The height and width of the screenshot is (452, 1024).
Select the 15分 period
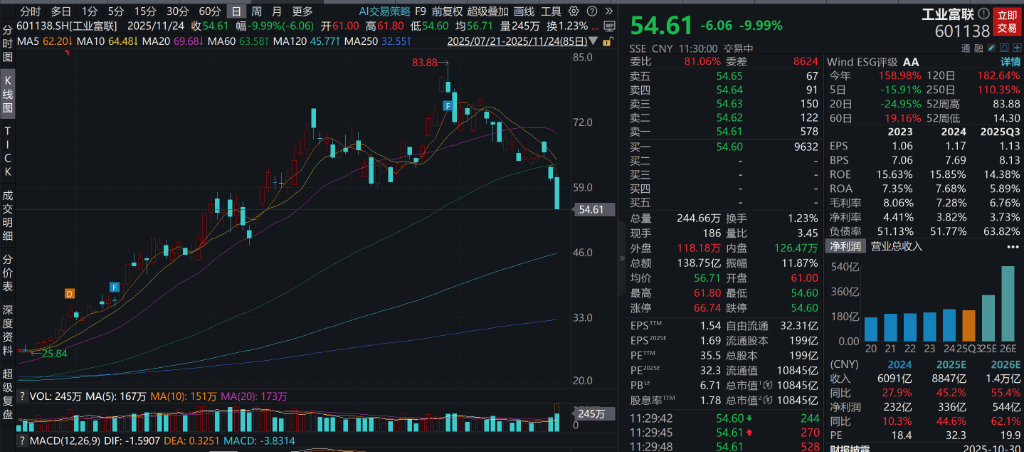144,11
